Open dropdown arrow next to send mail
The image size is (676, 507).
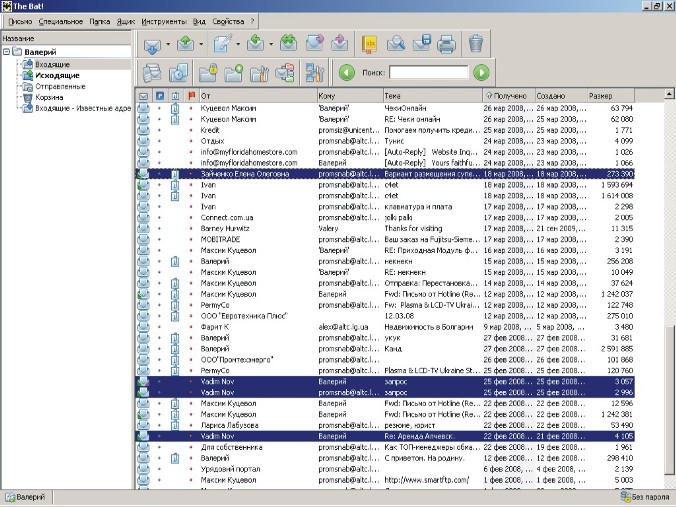coord(201,44)
